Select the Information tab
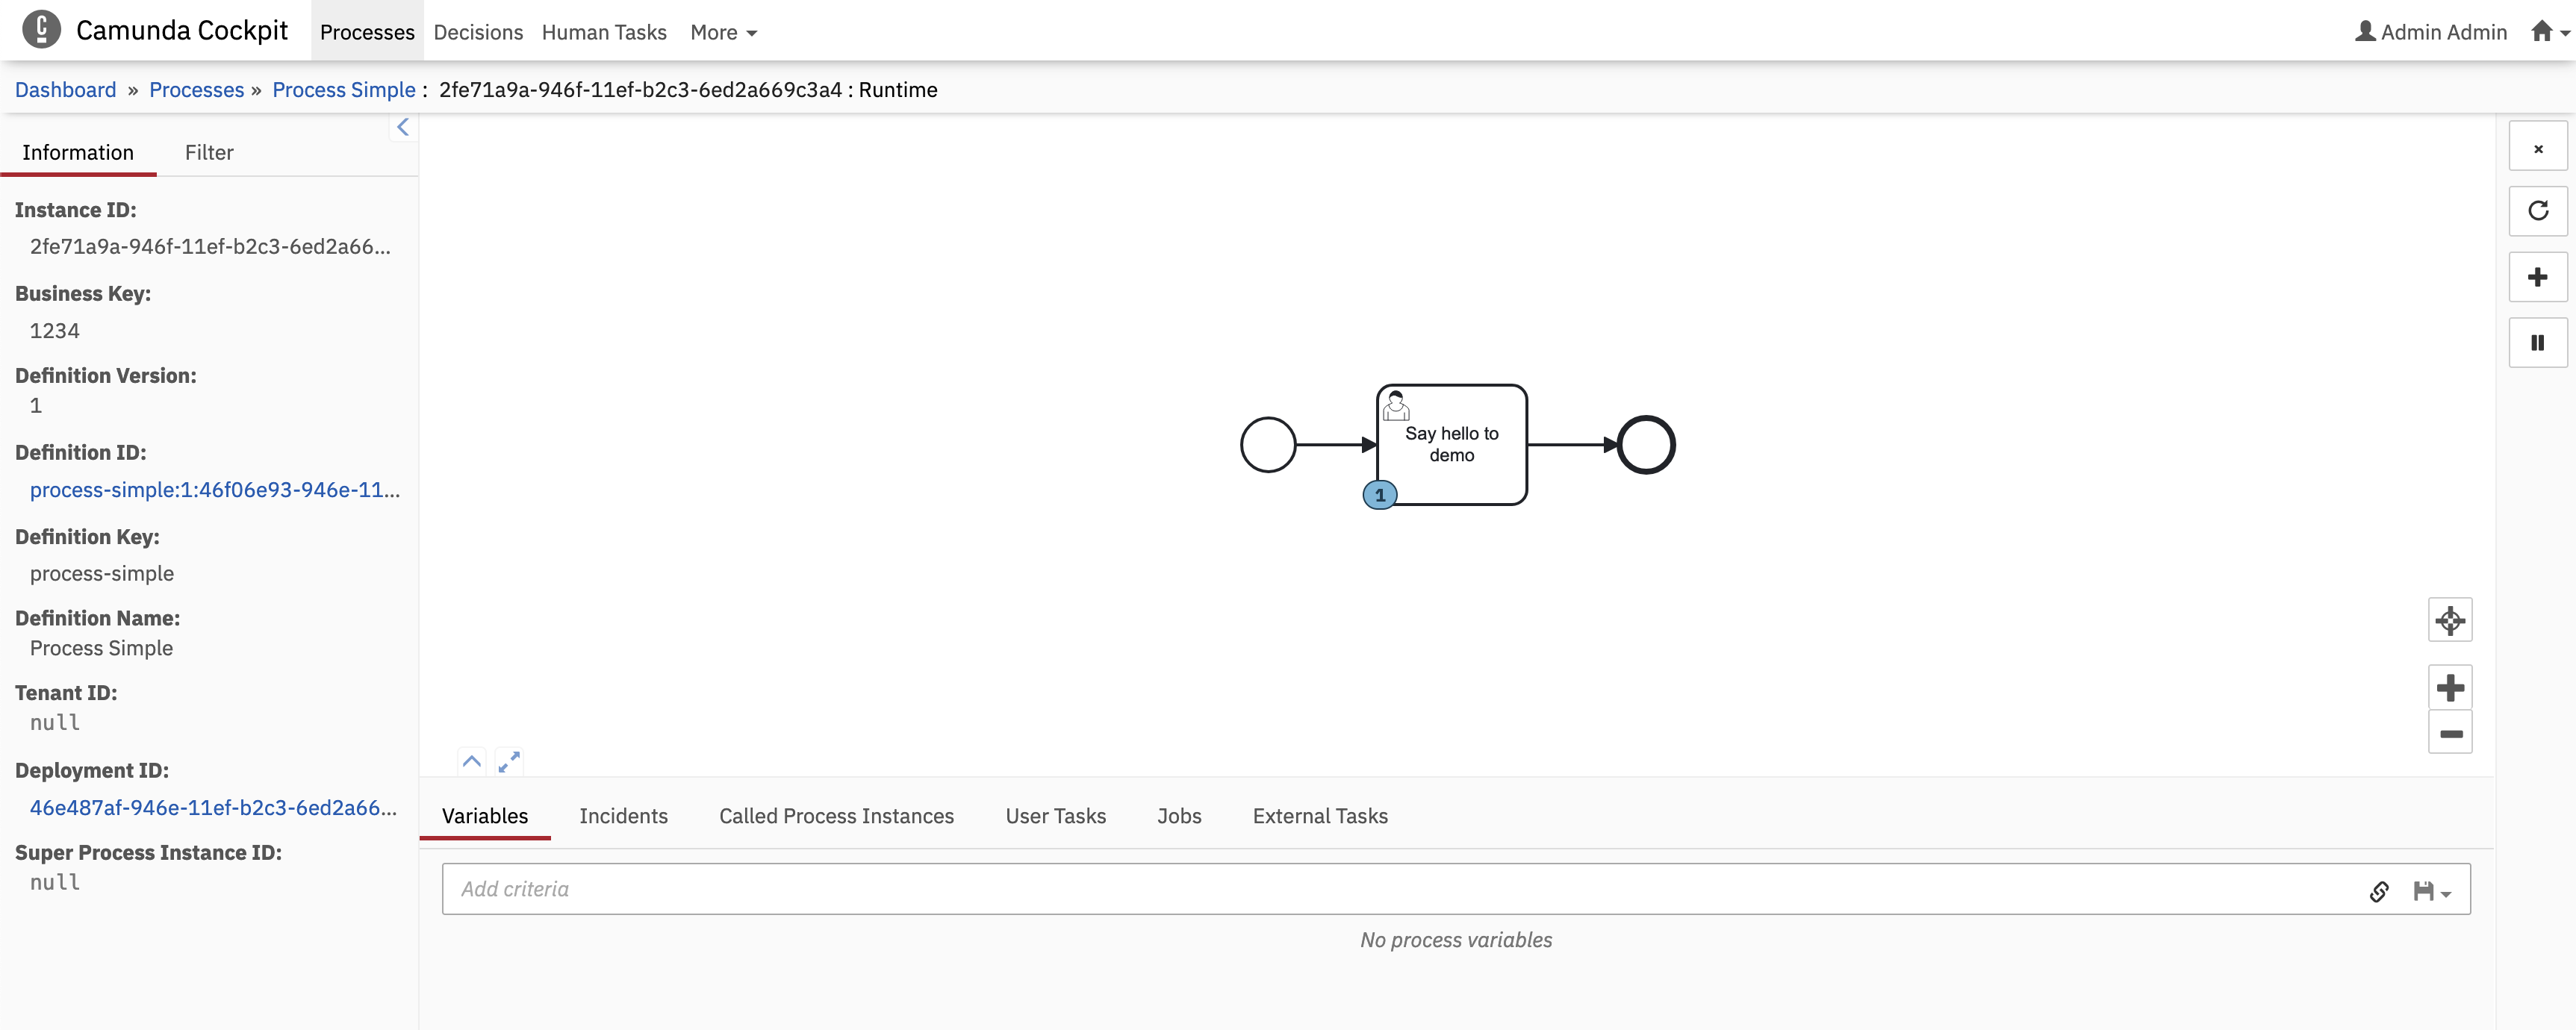2576x1030 pixels. pos(78,152)
